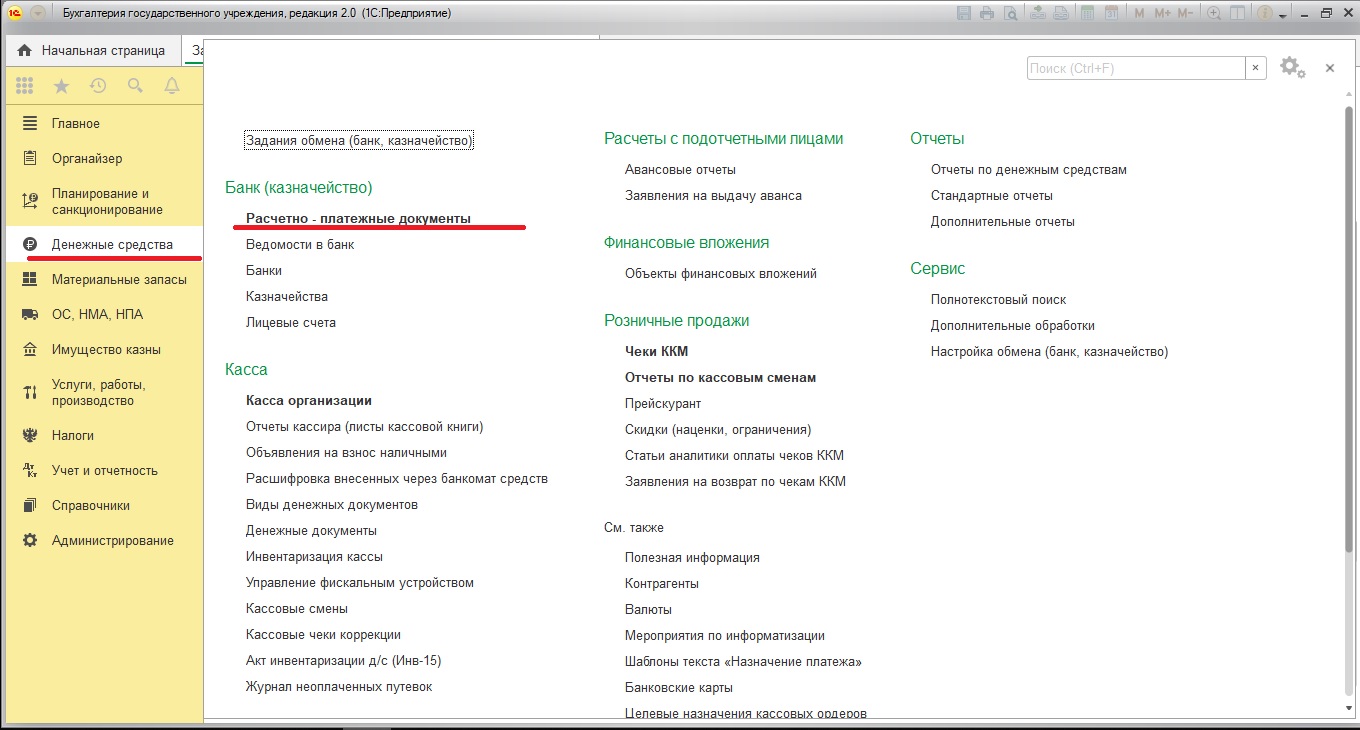Click the 1C logo icon in title bar
1360x730 pixels.
[x=15, y=14]
